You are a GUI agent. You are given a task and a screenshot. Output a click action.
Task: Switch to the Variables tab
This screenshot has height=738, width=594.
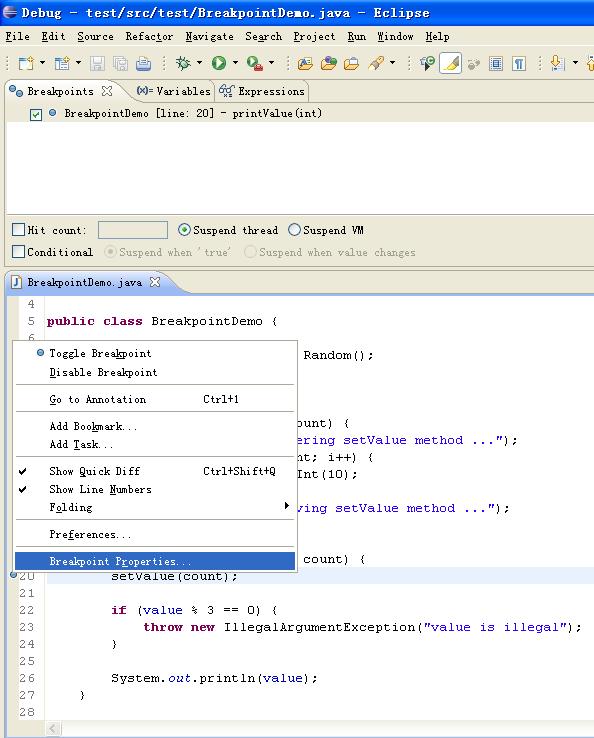click(x=173, y=91)
